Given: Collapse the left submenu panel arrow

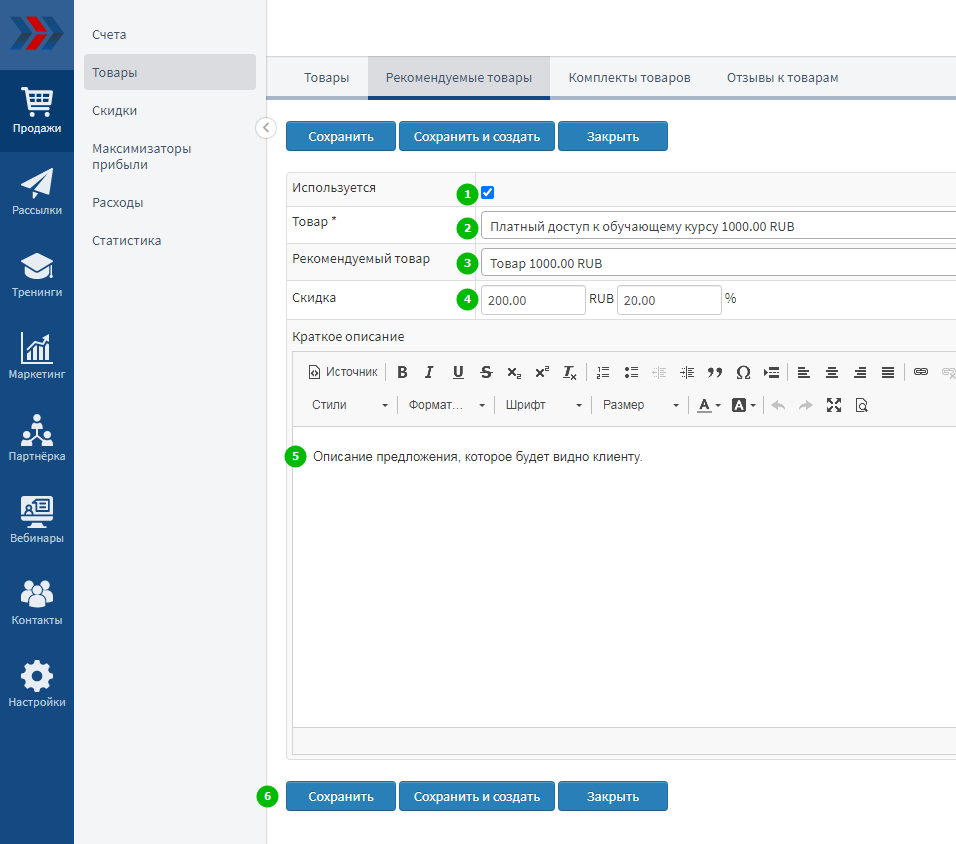Looking at the screenshot, I should click(265, 127).
